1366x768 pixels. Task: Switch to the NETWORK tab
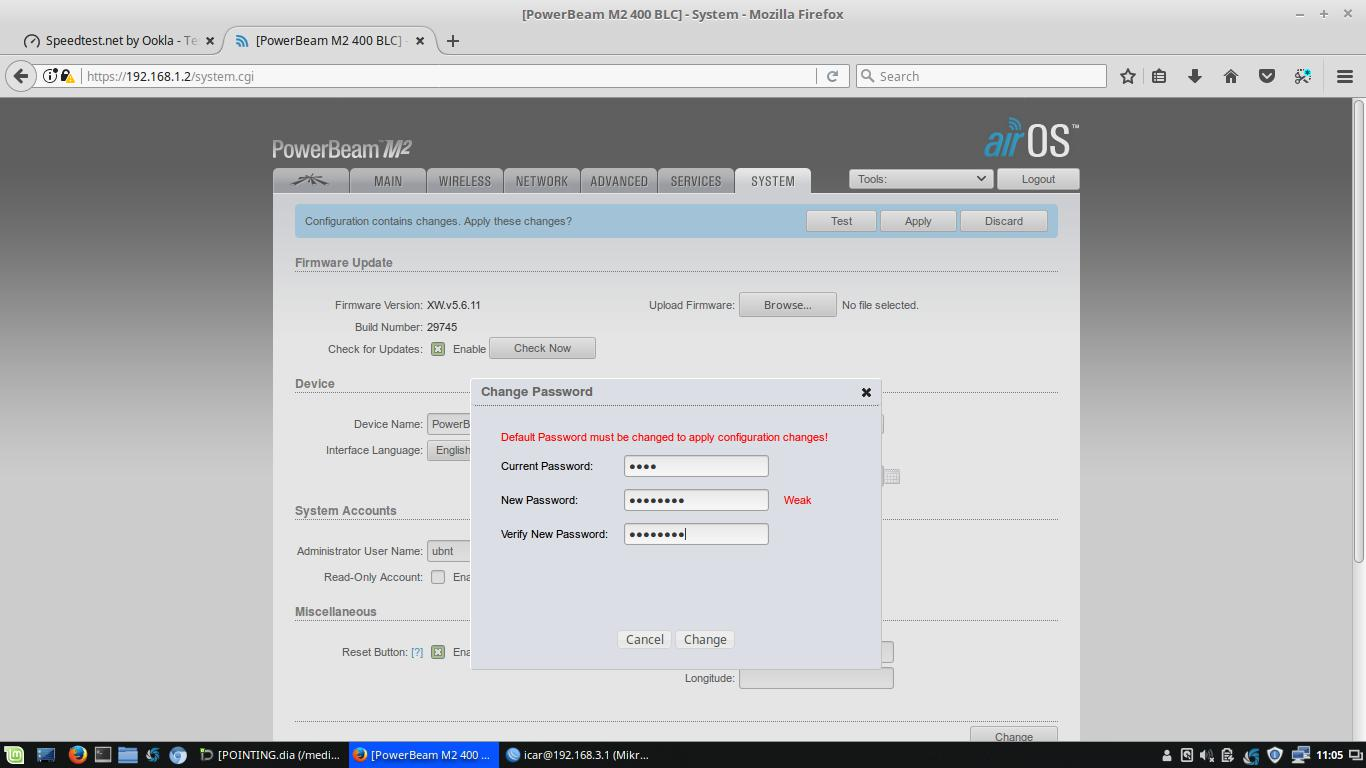pyautogui.click(x=542, y=181)
